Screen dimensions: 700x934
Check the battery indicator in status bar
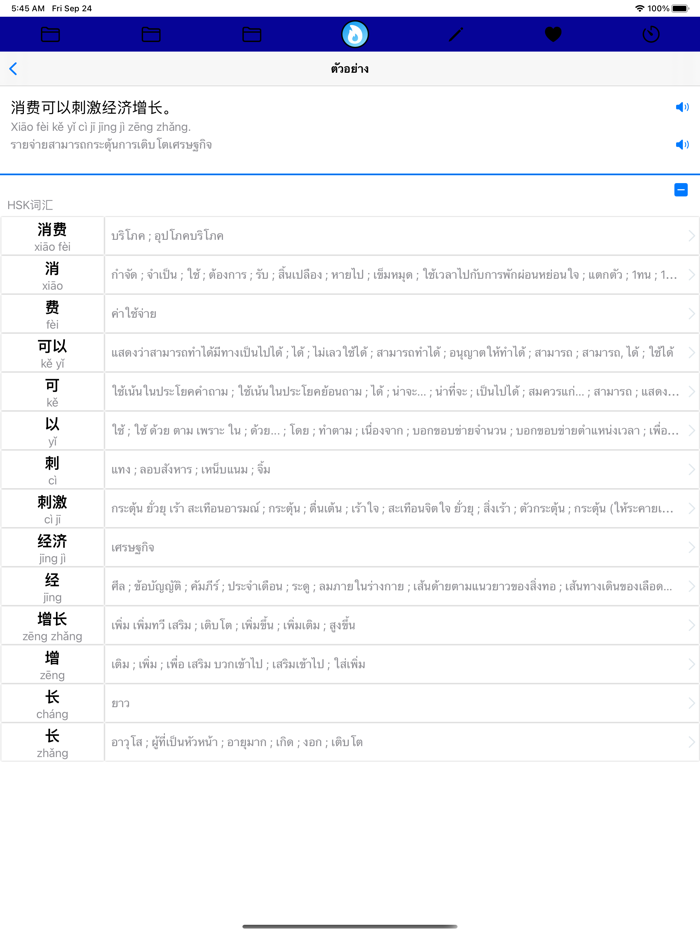680,8
